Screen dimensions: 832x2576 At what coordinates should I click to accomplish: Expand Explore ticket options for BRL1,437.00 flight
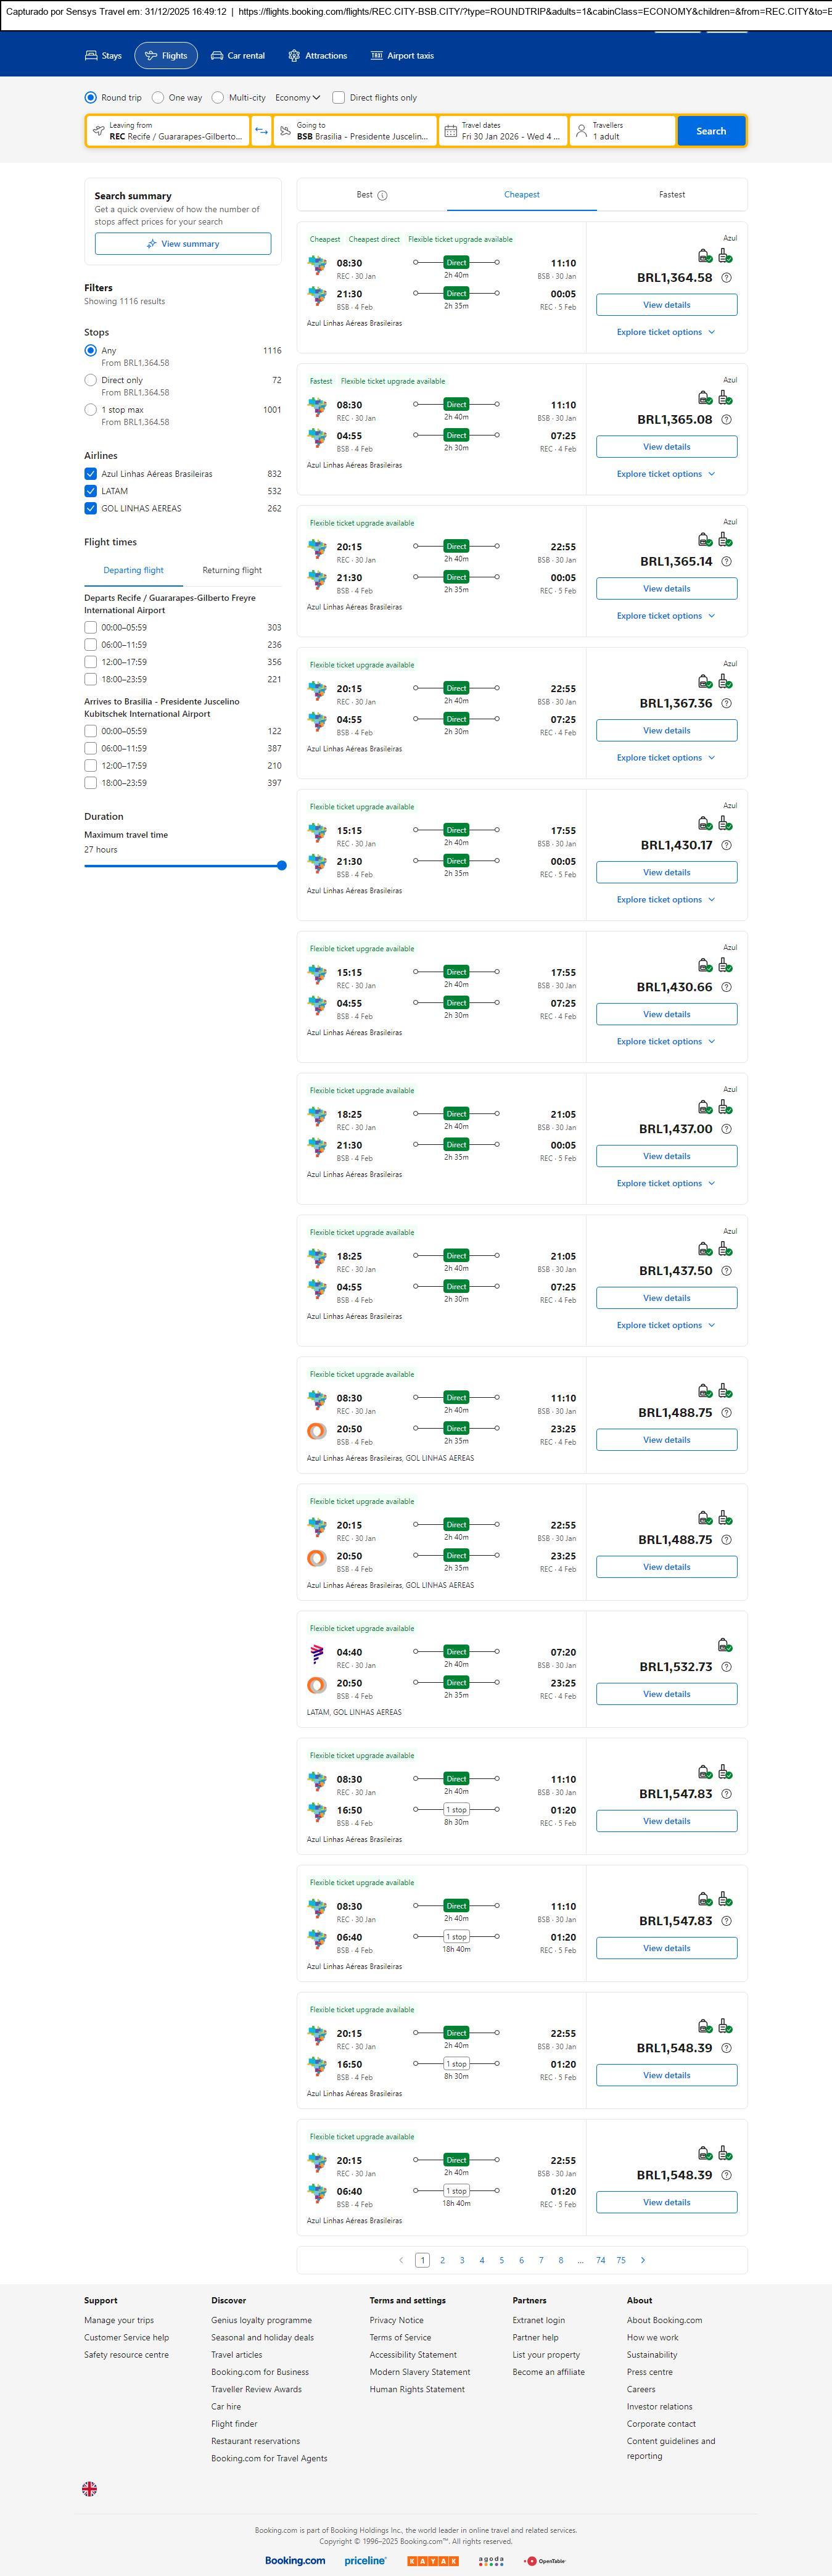pos(666,1183)
